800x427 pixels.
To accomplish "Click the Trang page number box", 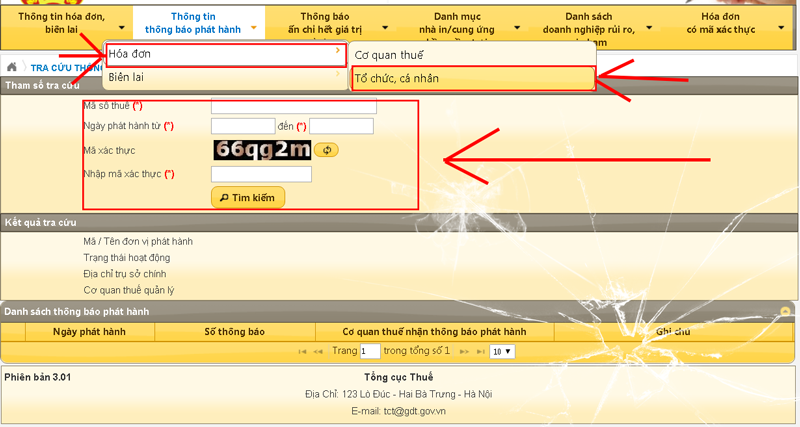I will (x=370, y=352).
